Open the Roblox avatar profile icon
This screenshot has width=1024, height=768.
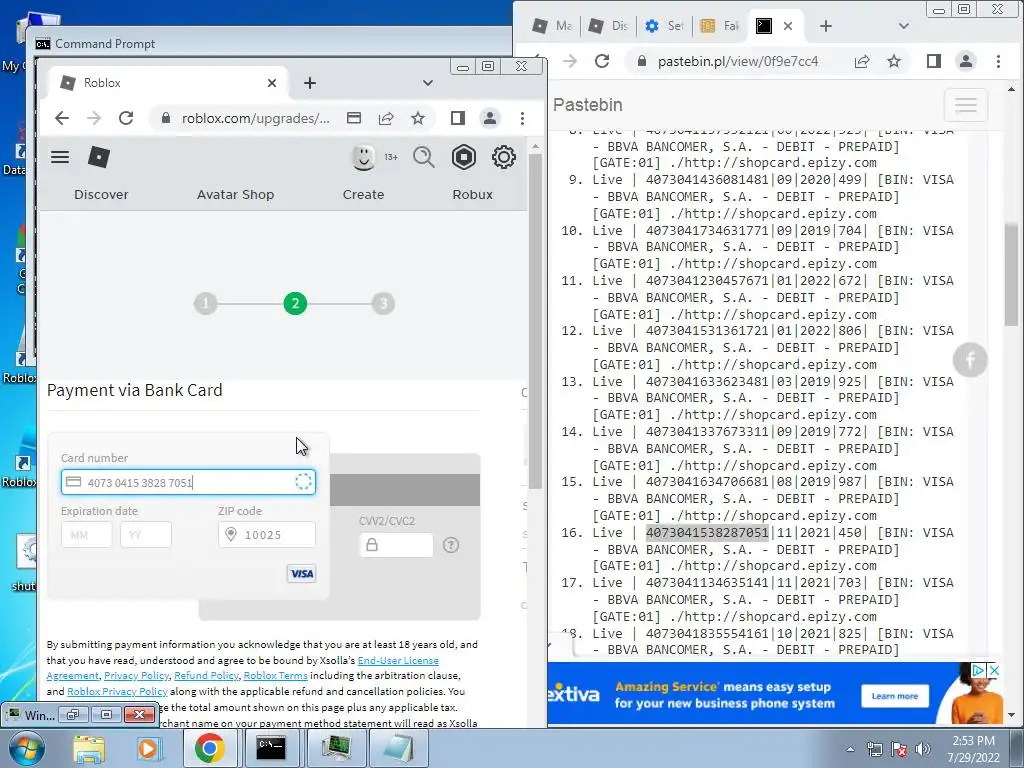point(364,157)
